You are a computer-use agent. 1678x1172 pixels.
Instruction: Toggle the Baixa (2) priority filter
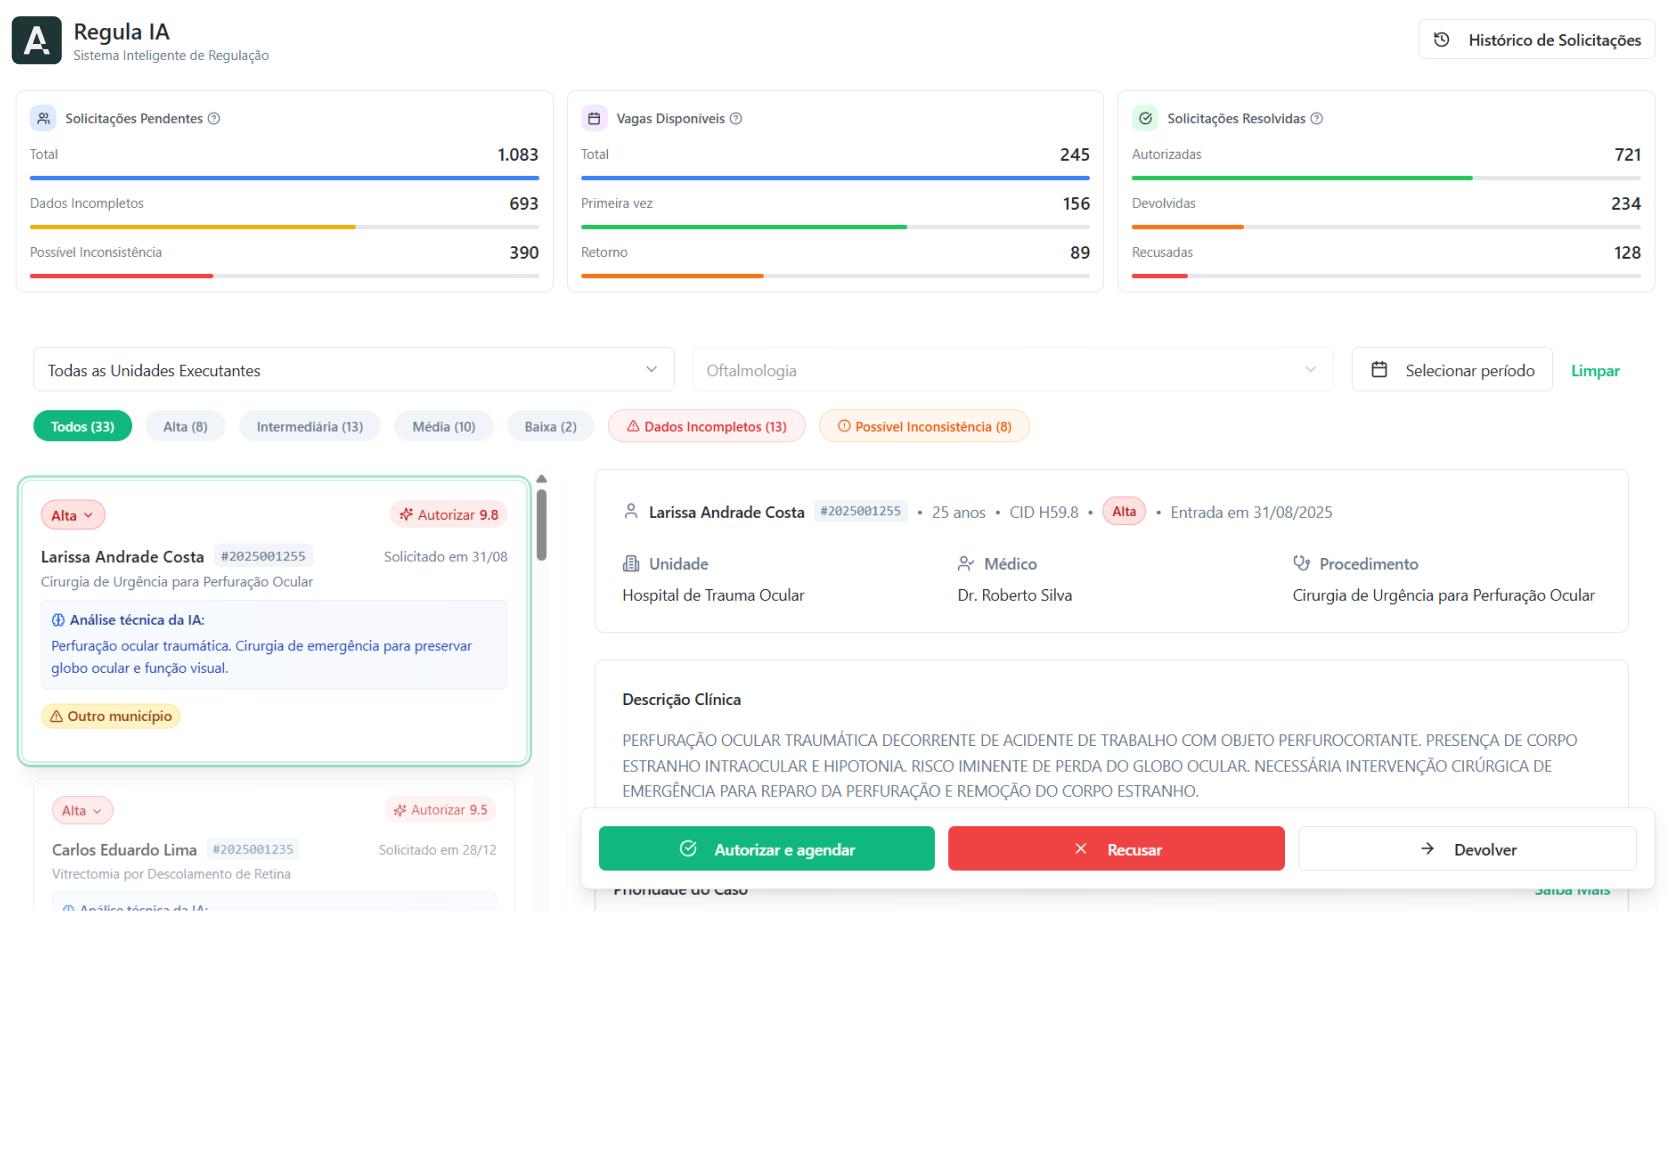[x=550, y=426]
